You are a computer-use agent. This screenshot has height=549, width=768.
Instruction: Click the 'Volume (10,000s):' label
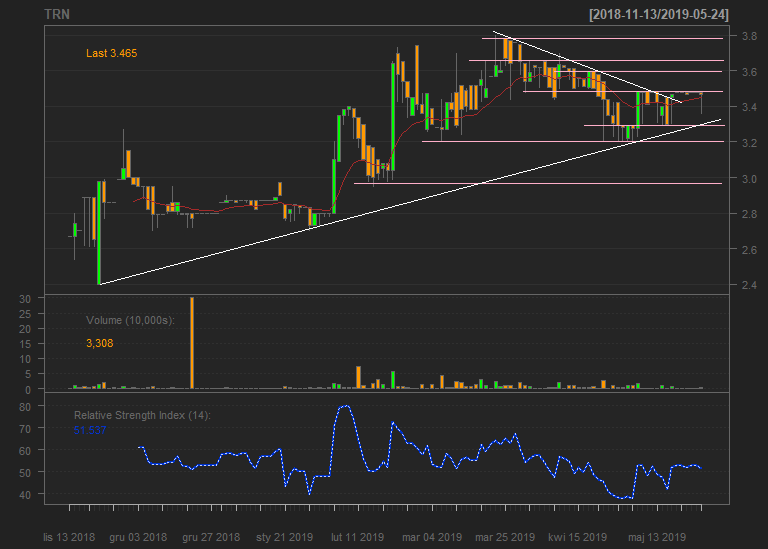130,320
